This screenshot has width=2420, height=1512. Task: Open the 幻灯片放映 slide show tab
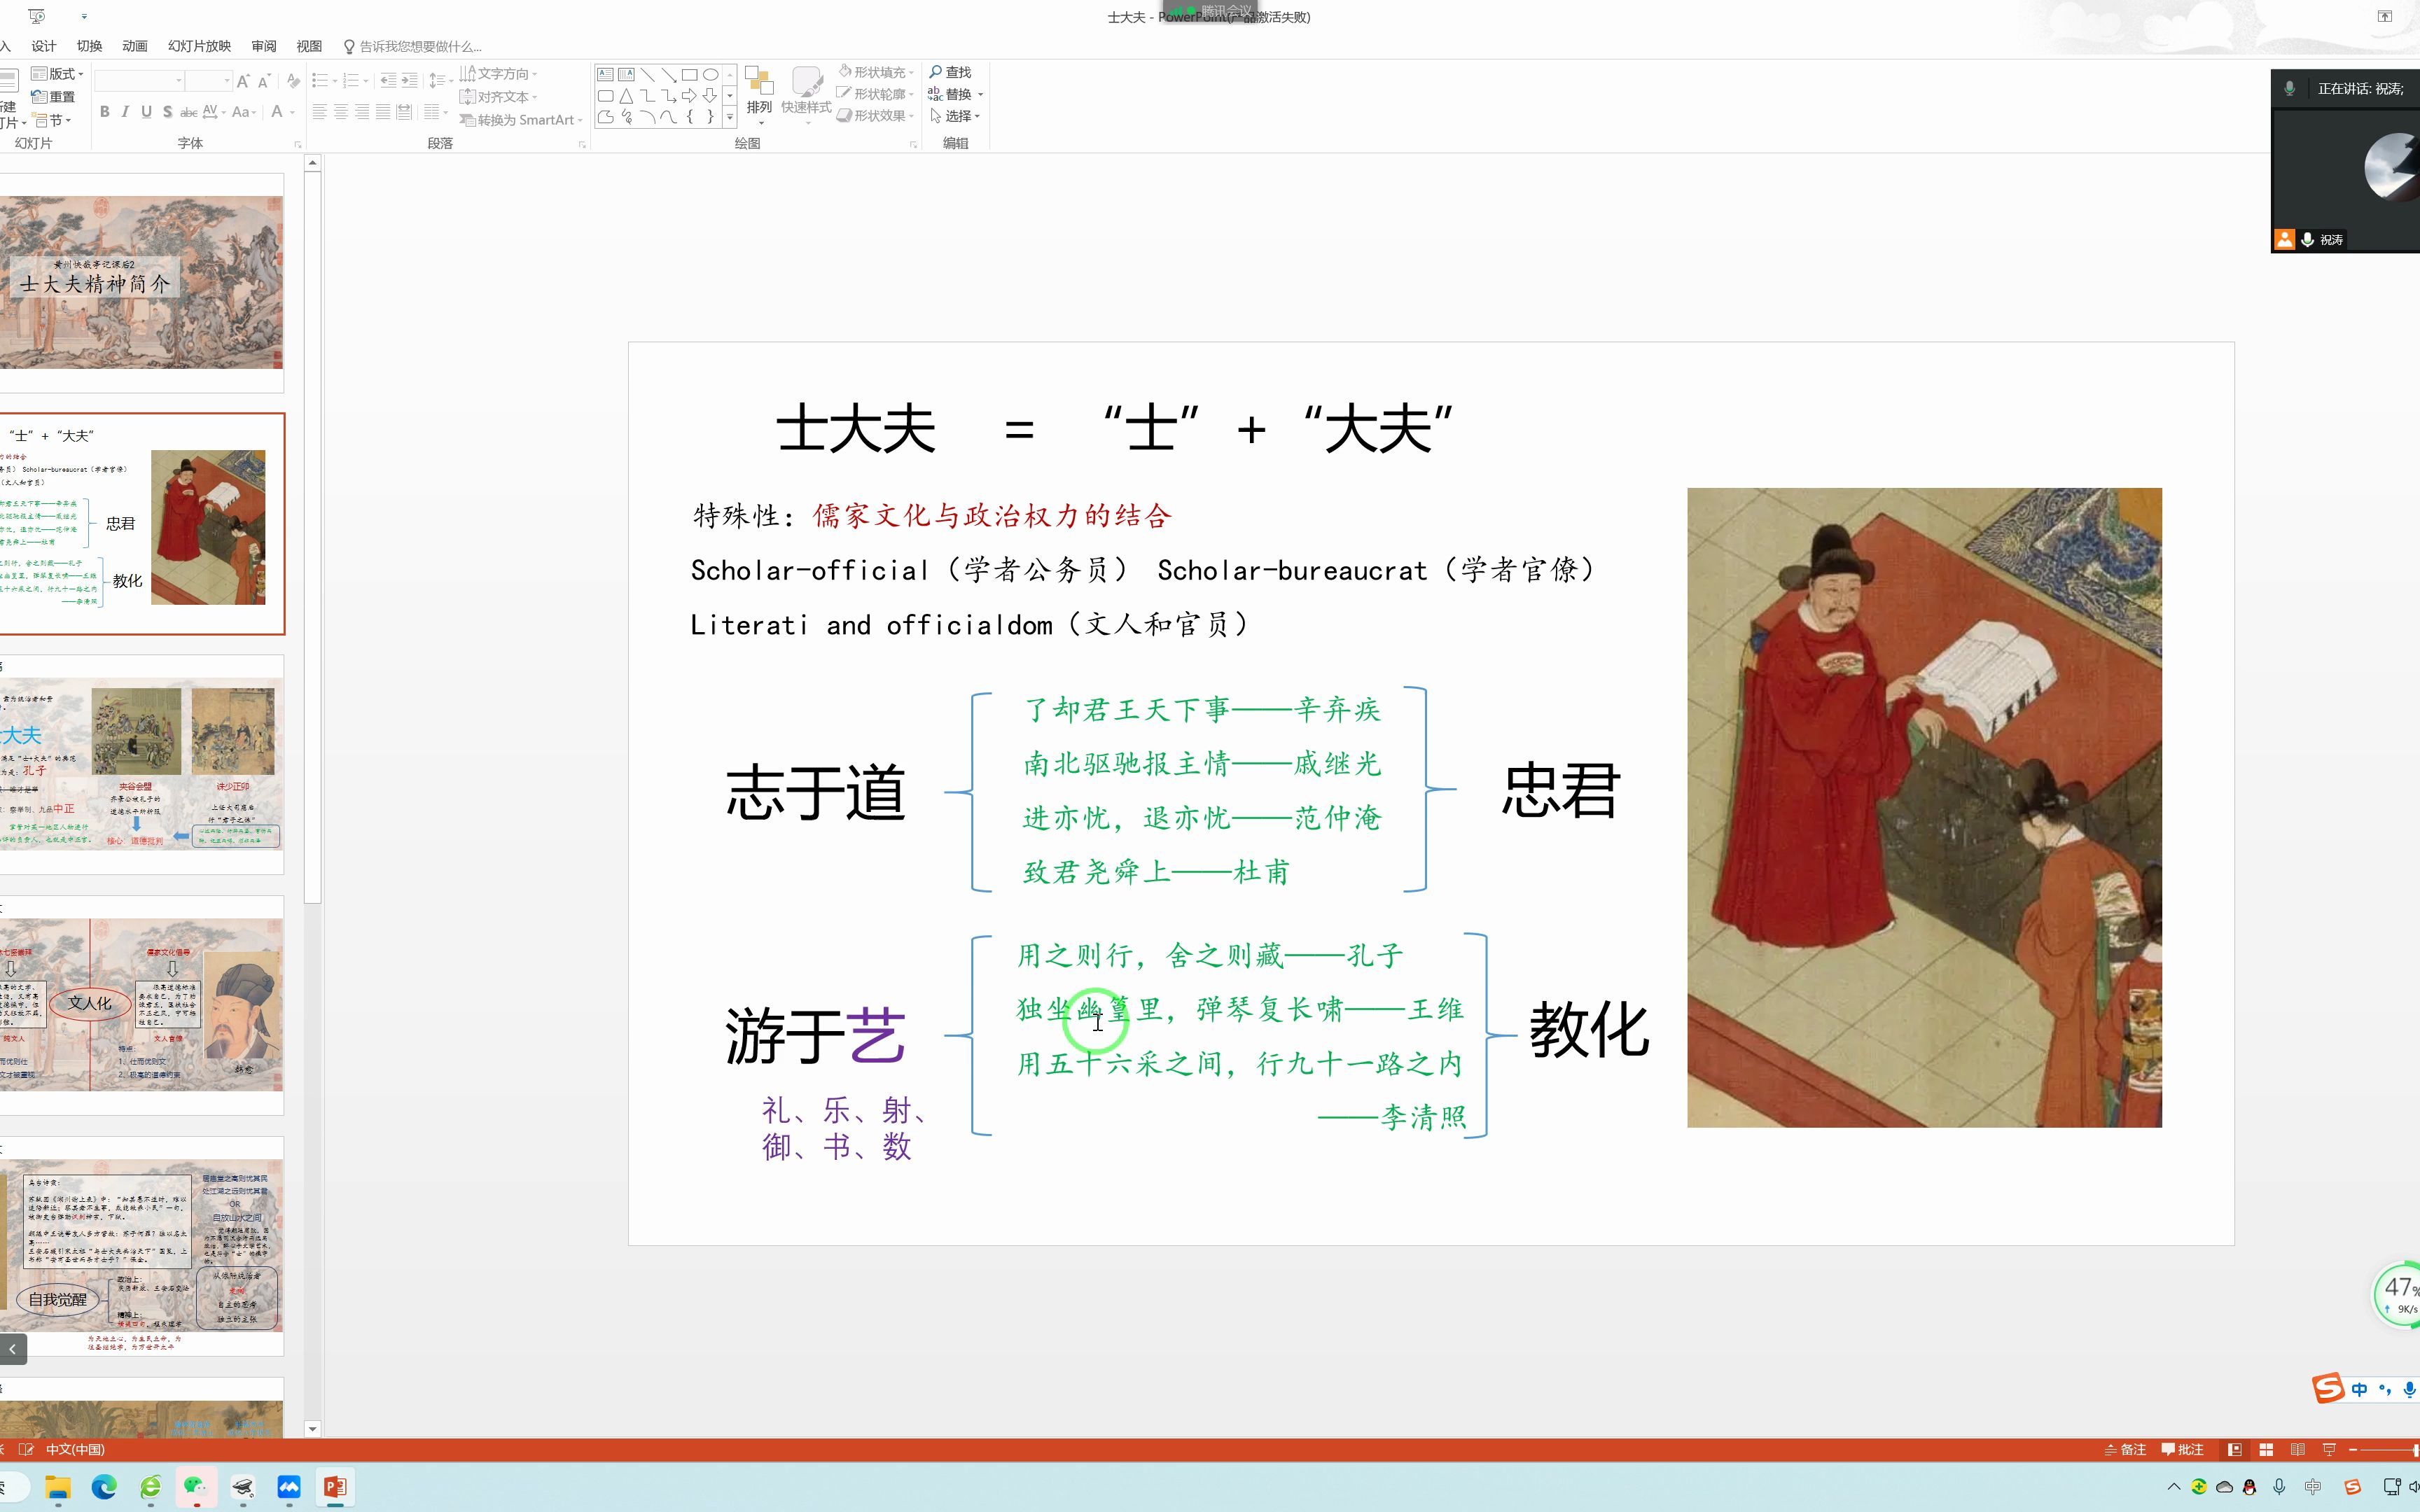click(x=199, y=46)
